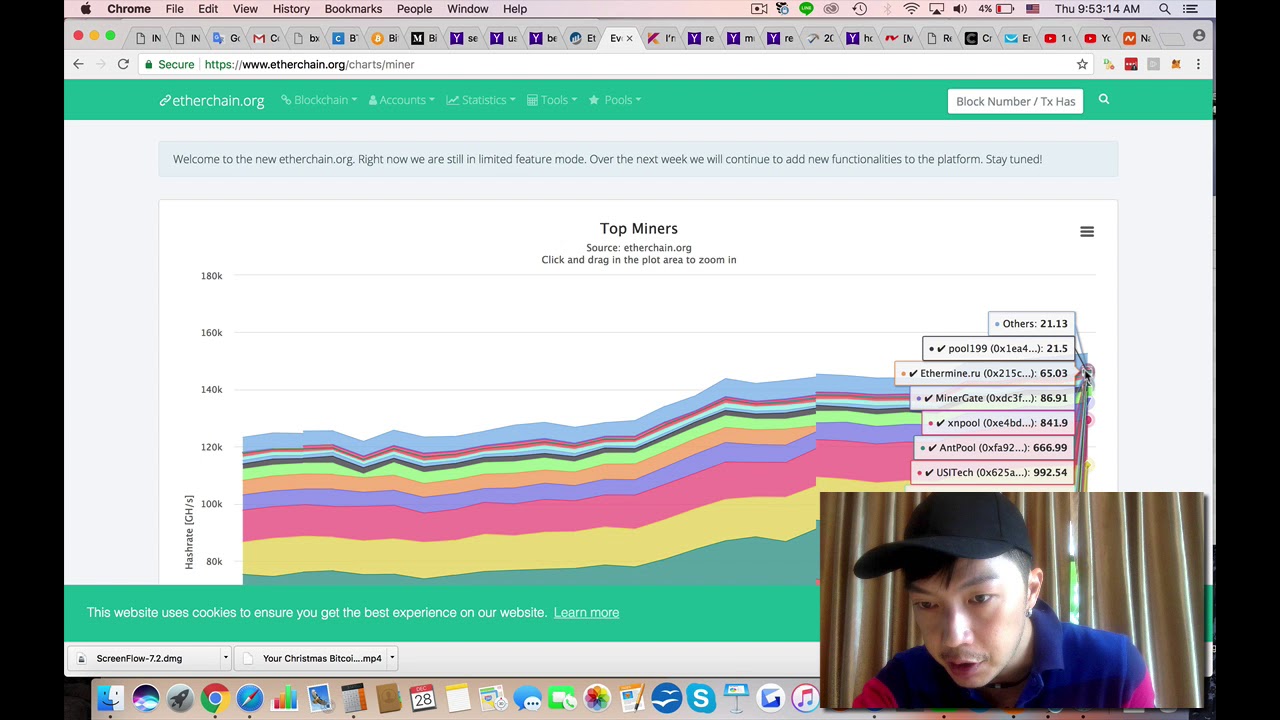Open the Window menu

click(468, 9)
